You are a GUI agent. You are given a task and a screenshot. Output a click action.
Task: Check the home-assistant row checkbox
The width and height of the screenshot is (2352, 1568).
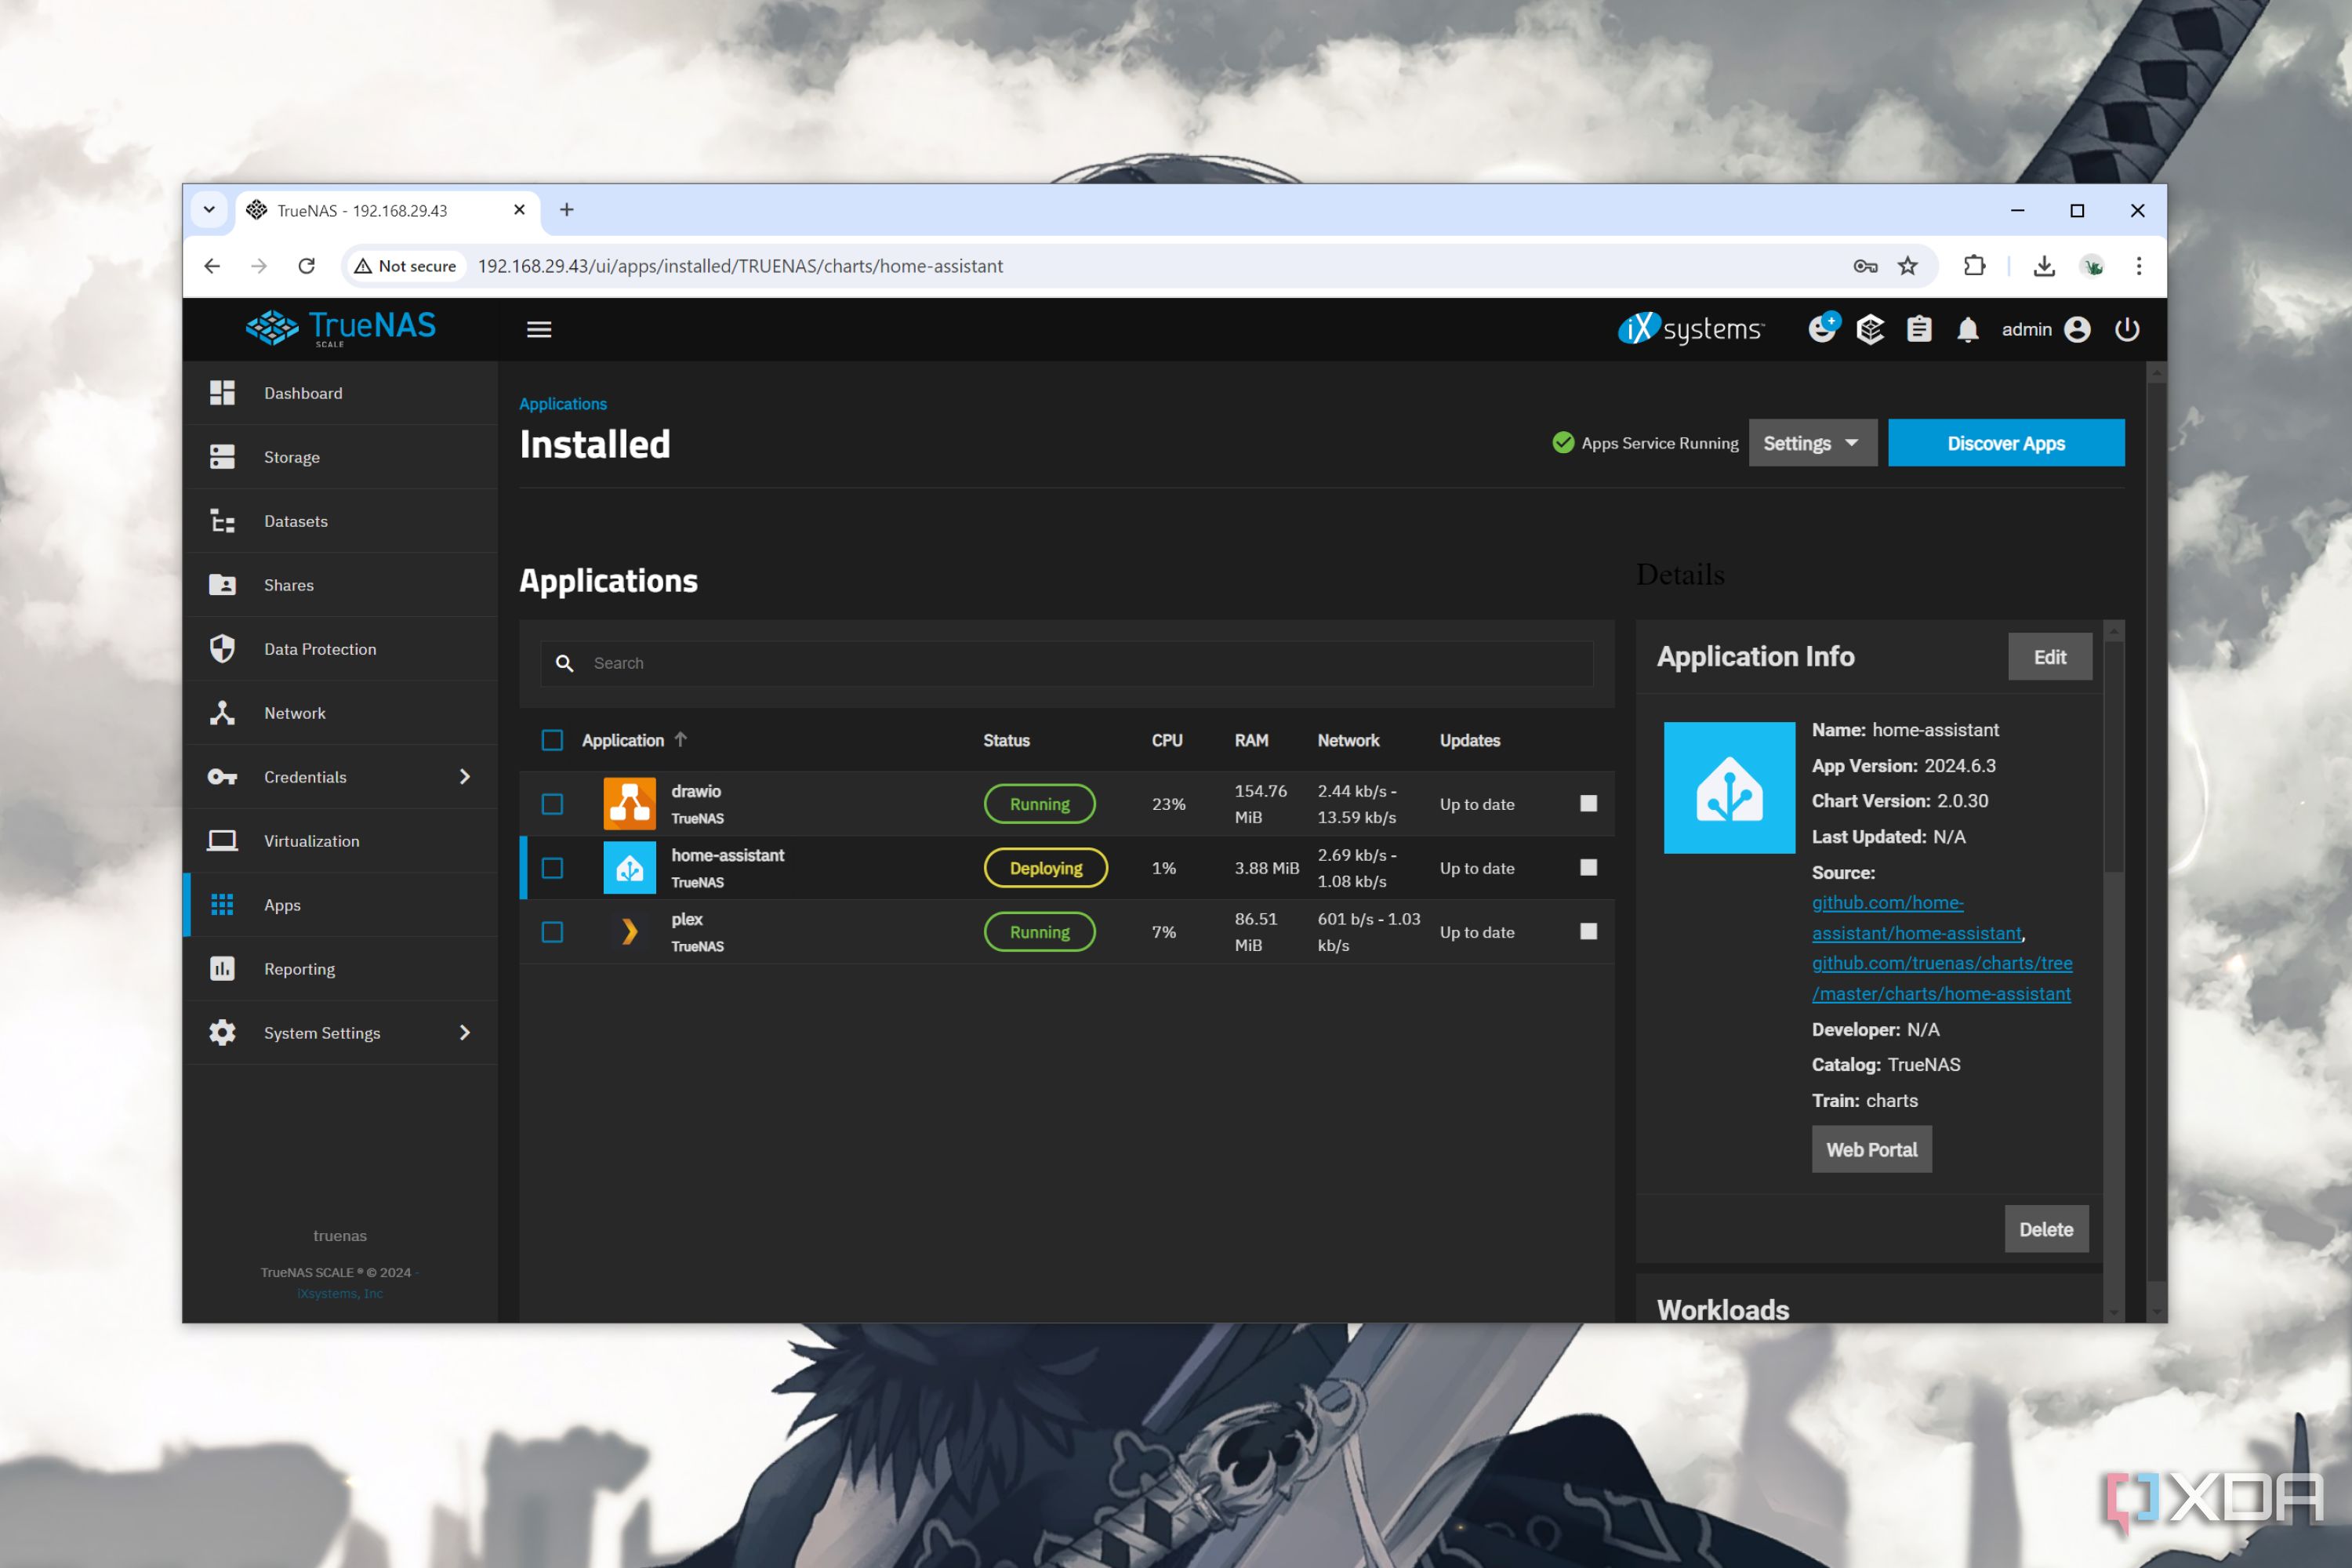[x=552, y=868]
